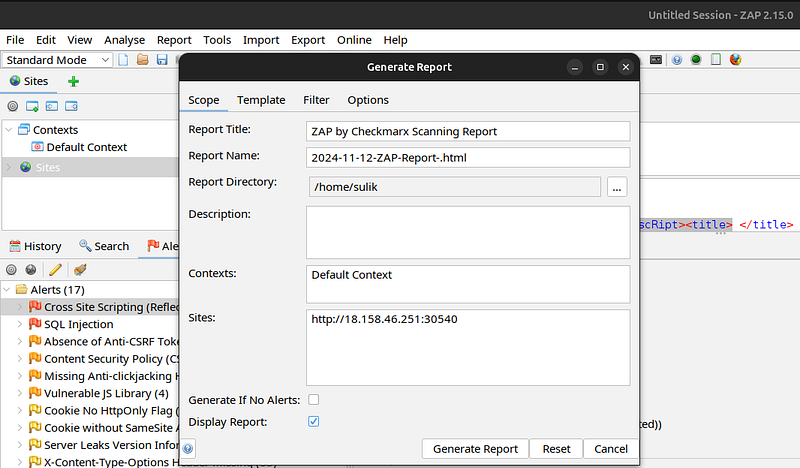Click the New Session toolbar icon

(x=123, y=60)
